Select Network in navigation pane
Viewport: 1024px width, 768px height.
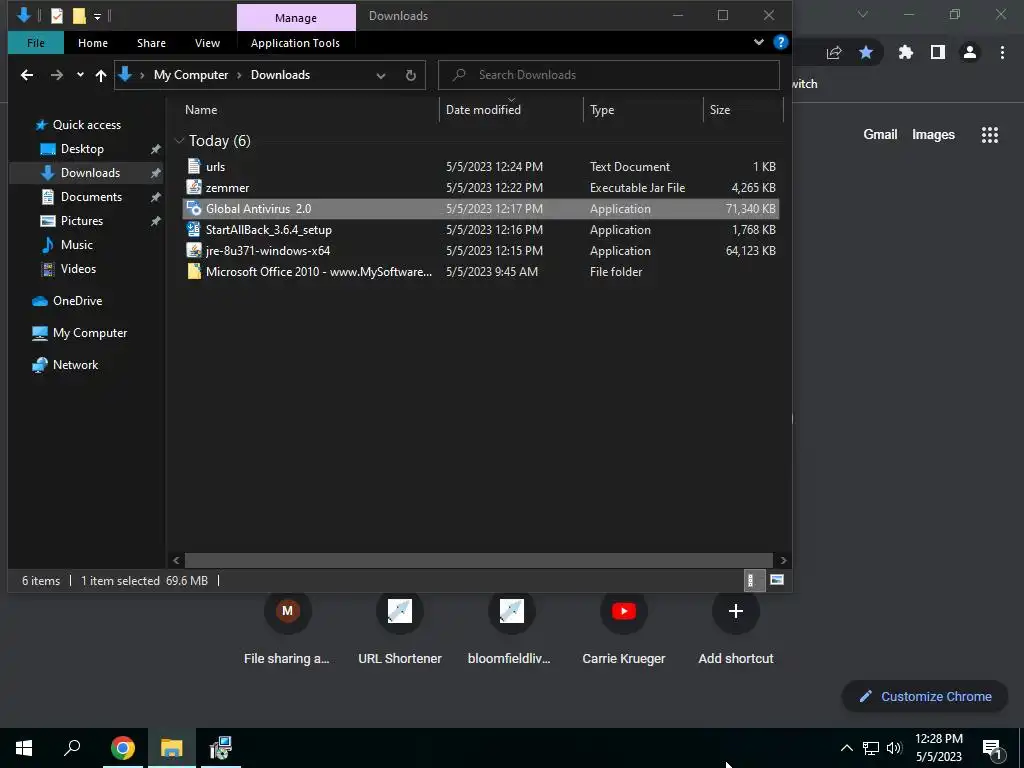click(75, 365)
